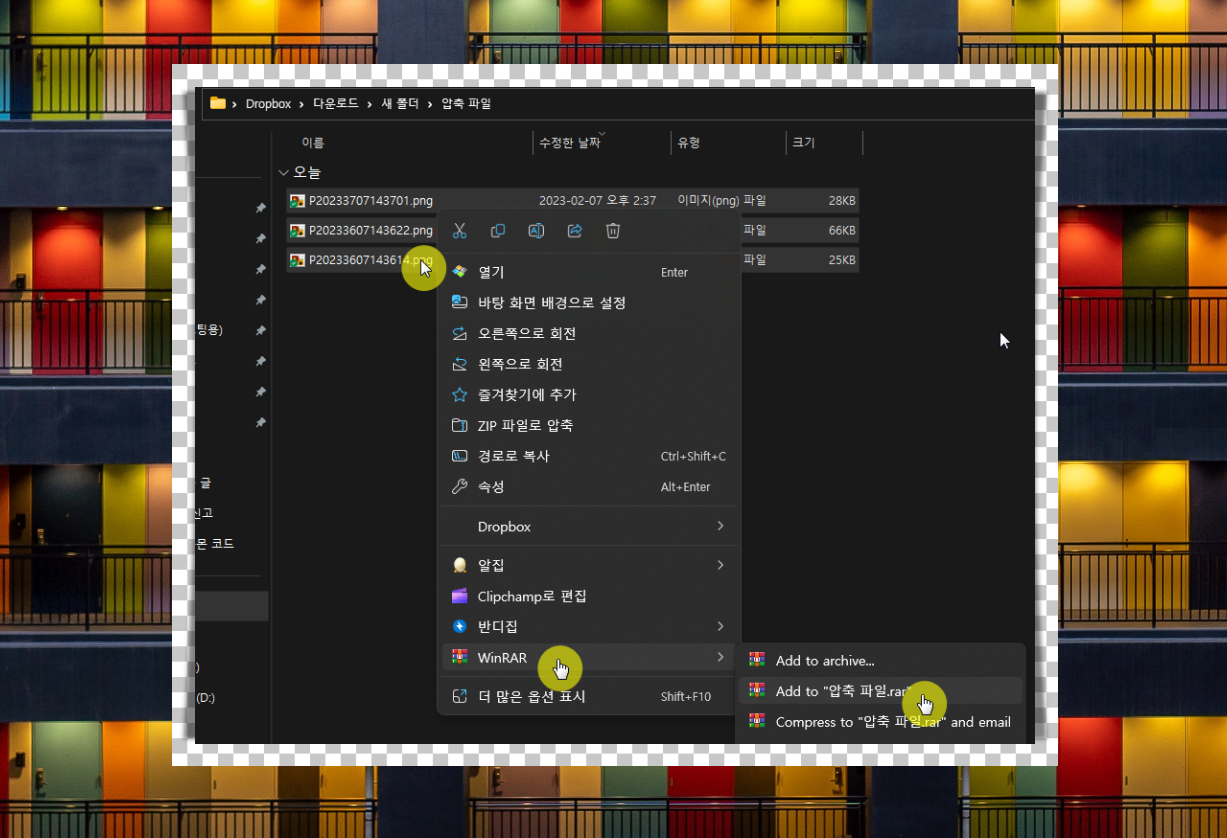1227x838 pixels.
Task: Choose 바탕 화면 배경으로 설정
Action: 589,302
